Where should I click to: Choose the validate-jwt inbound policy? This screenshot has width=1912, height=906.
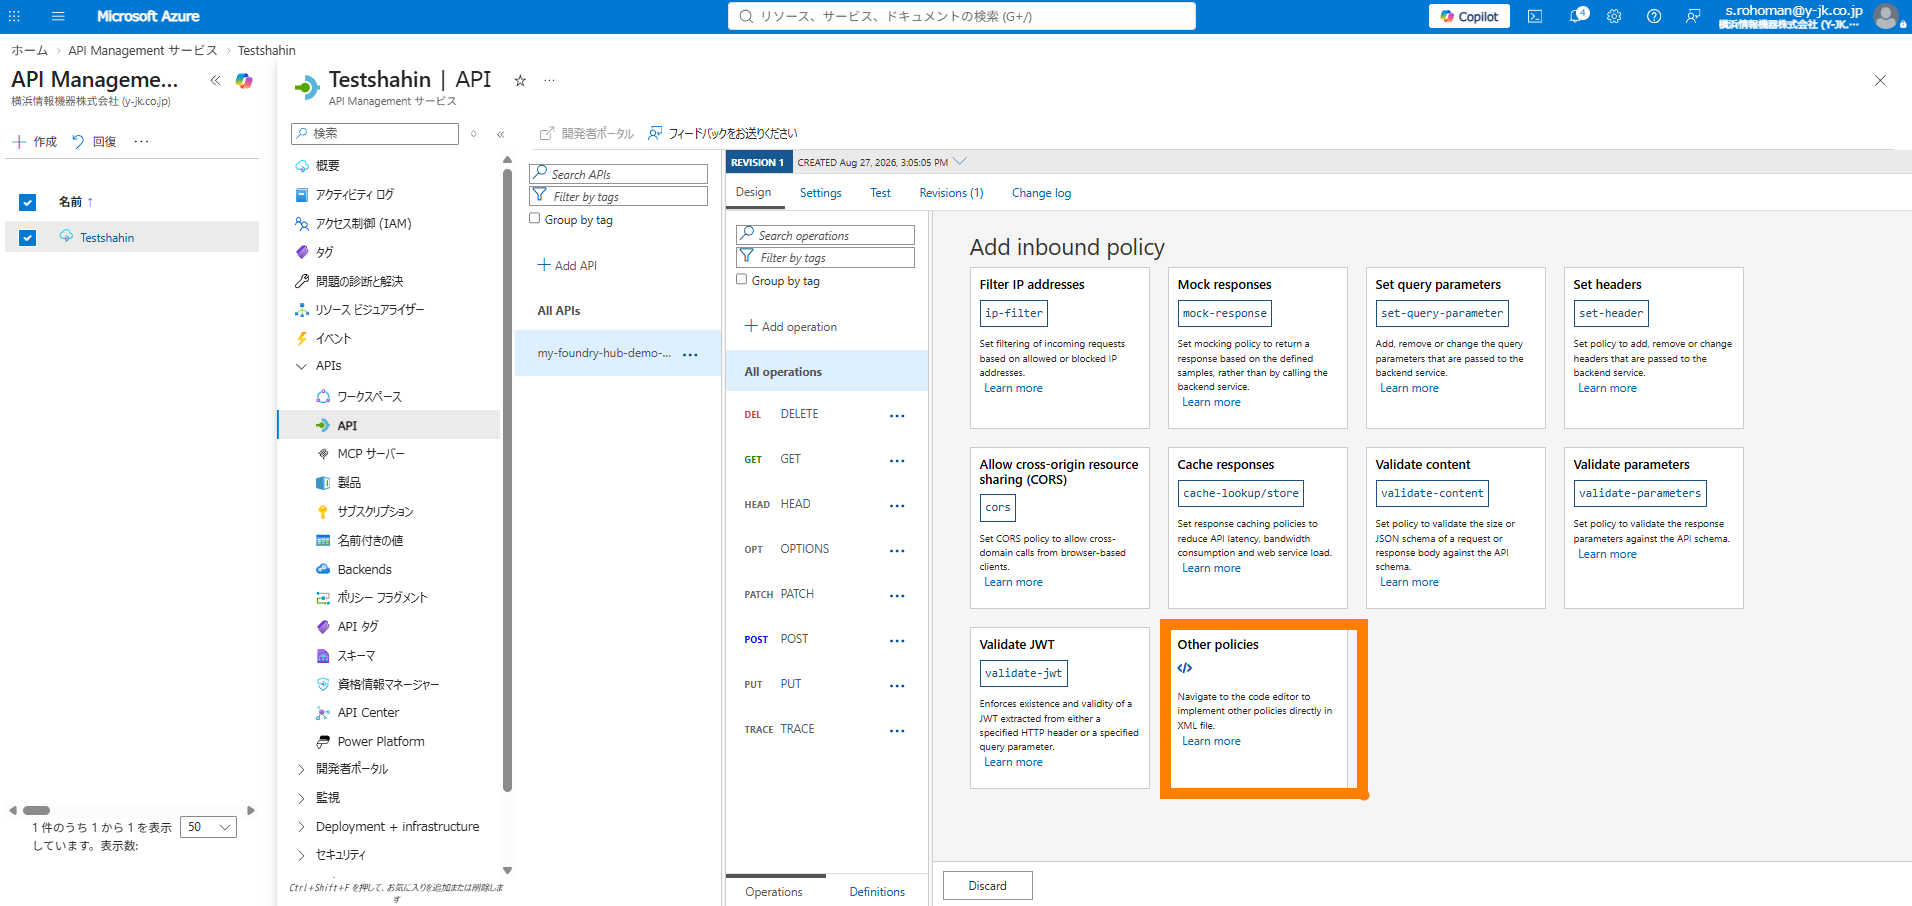(x=1023, y=674)
